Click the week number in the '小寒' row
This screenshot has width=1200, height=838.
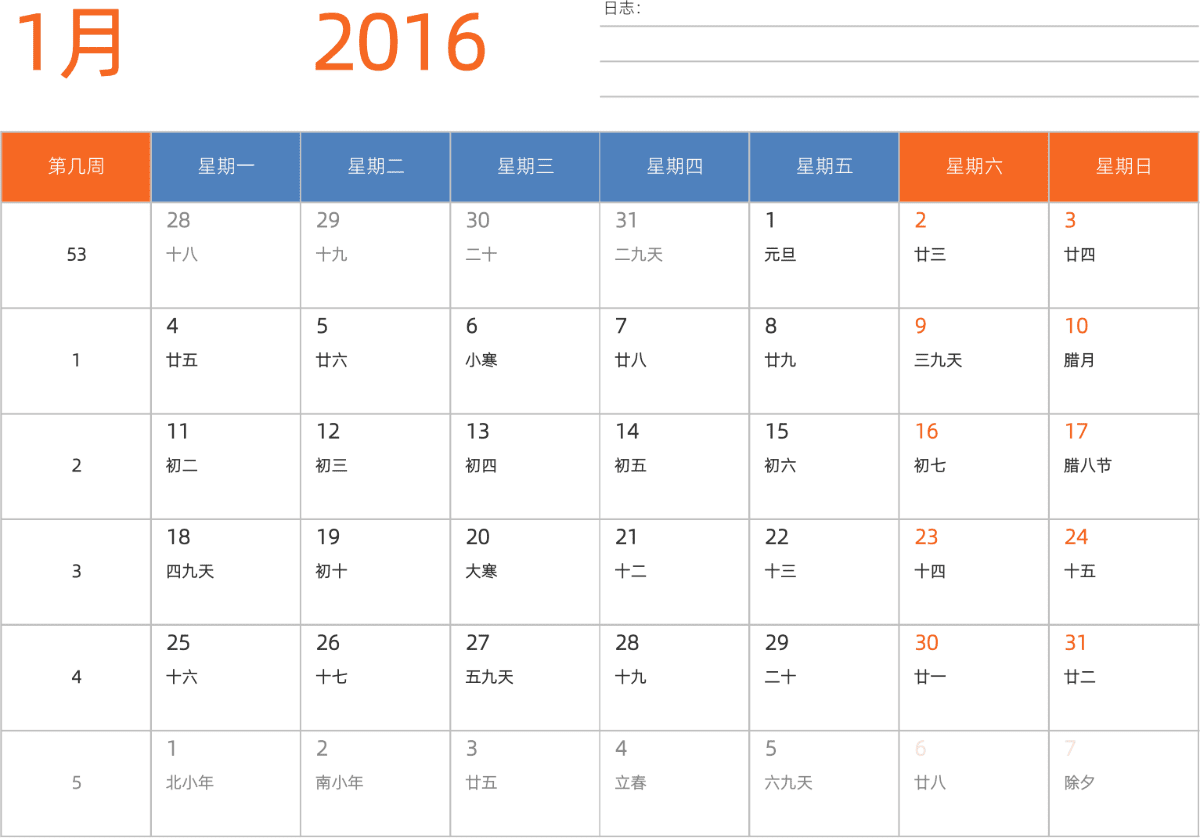pyautogui.click(x=76, y=361)
